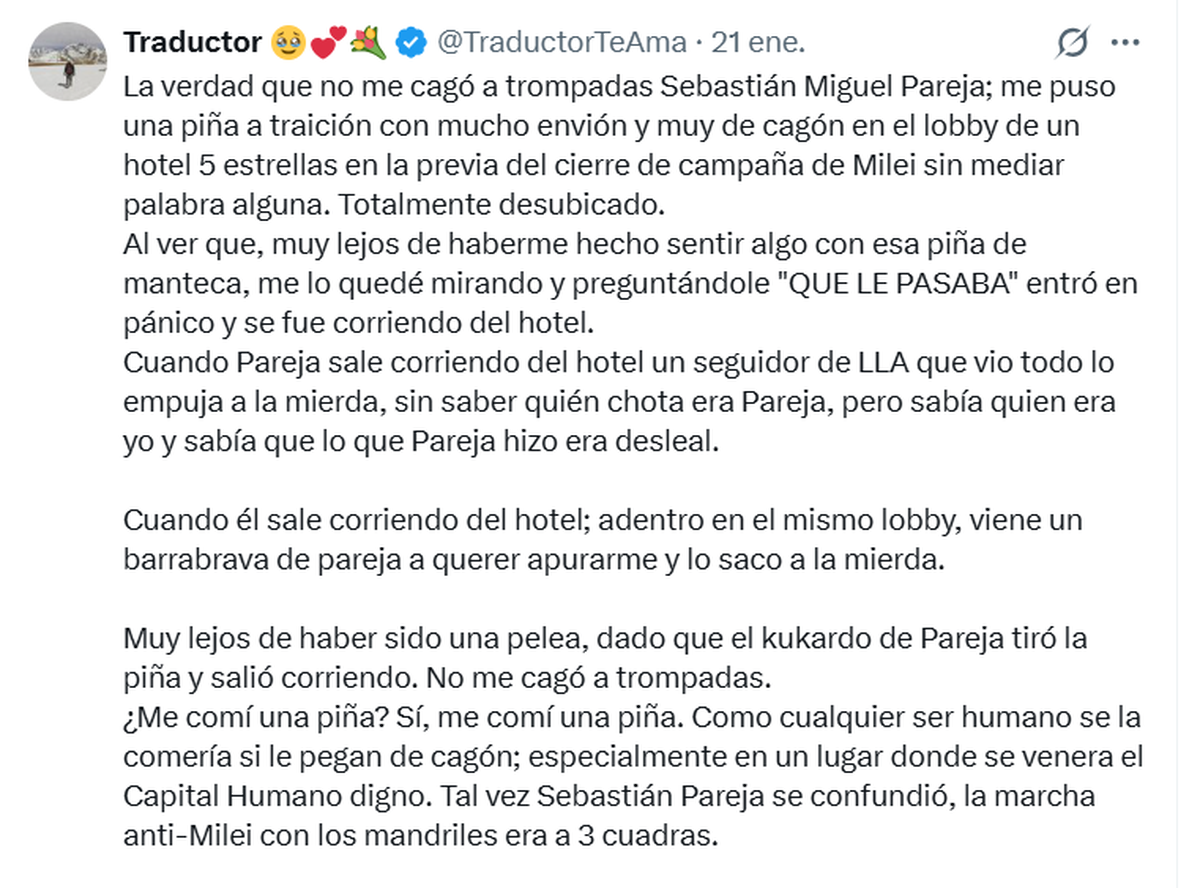1200x888 pixels.
Task: Open the Traductor profile picture
Action: point(68,60)
